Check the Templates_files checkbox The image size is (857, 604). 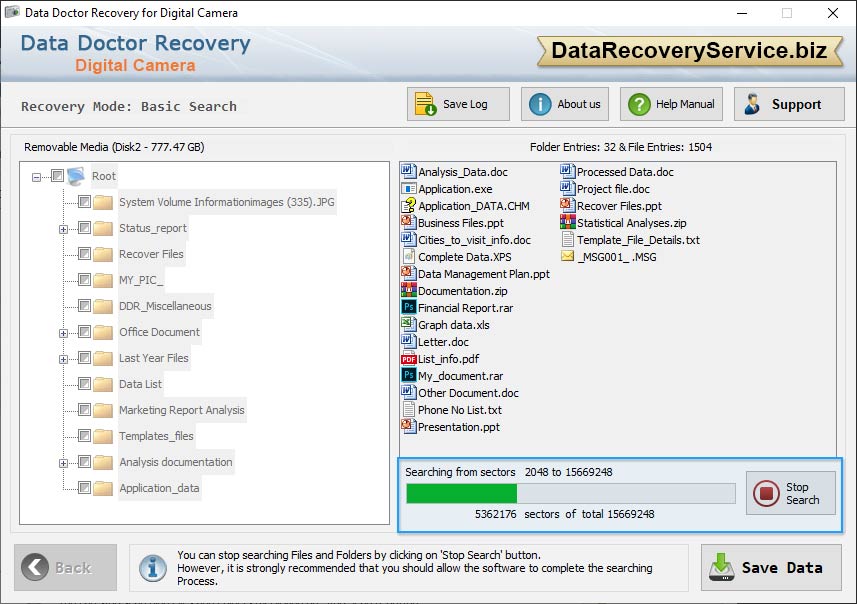84,436
